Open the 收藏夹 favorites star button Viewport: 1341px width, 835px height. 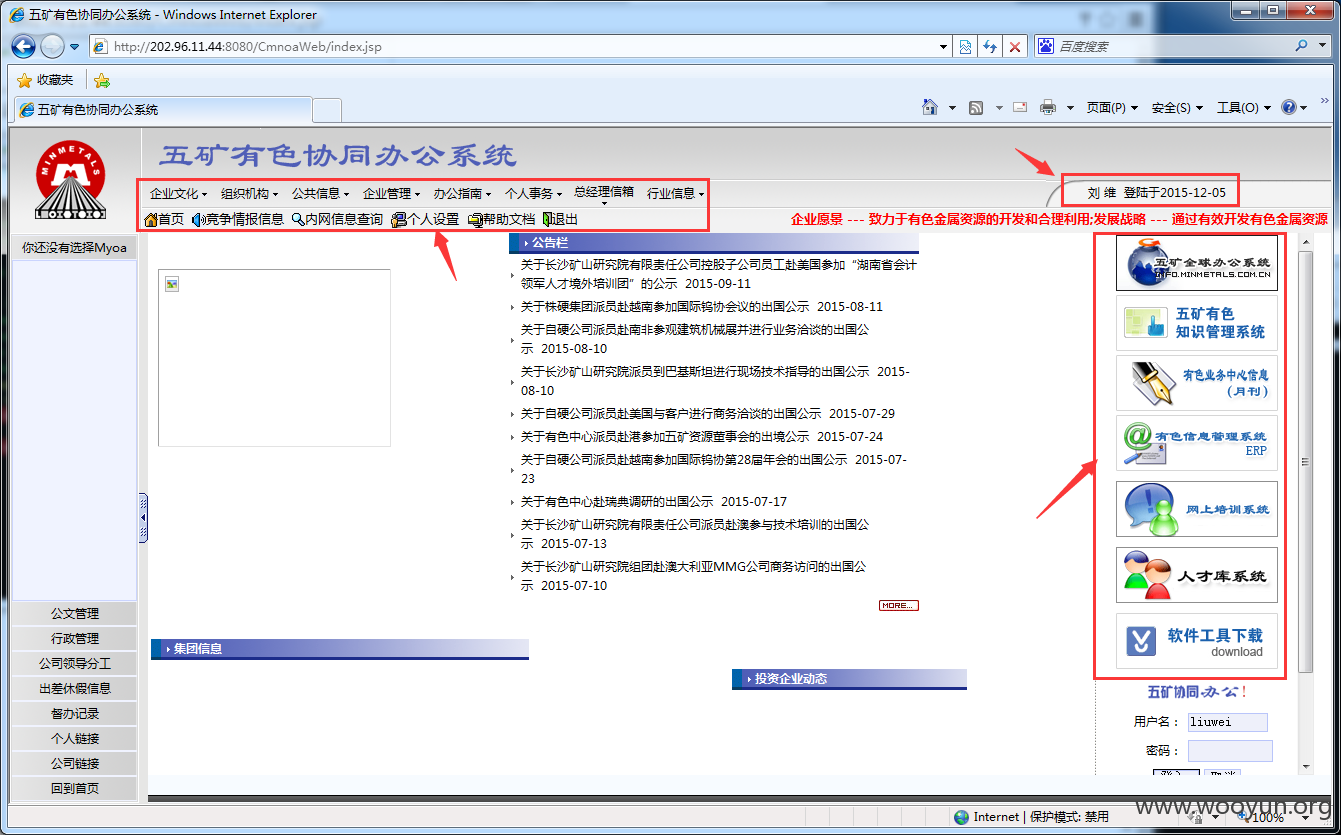45,80
